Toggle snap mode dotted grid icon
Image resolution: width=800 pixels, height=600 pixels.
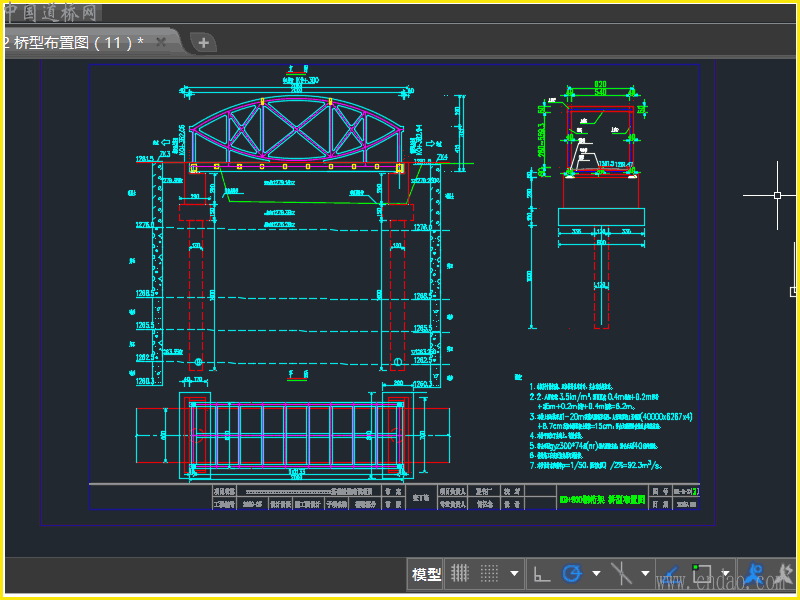tap(489, 574)
